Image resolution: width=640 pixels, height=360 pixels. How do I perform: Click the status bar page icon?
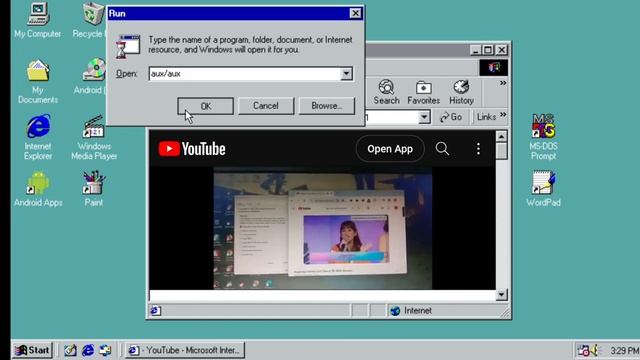[x=156, y=311]
